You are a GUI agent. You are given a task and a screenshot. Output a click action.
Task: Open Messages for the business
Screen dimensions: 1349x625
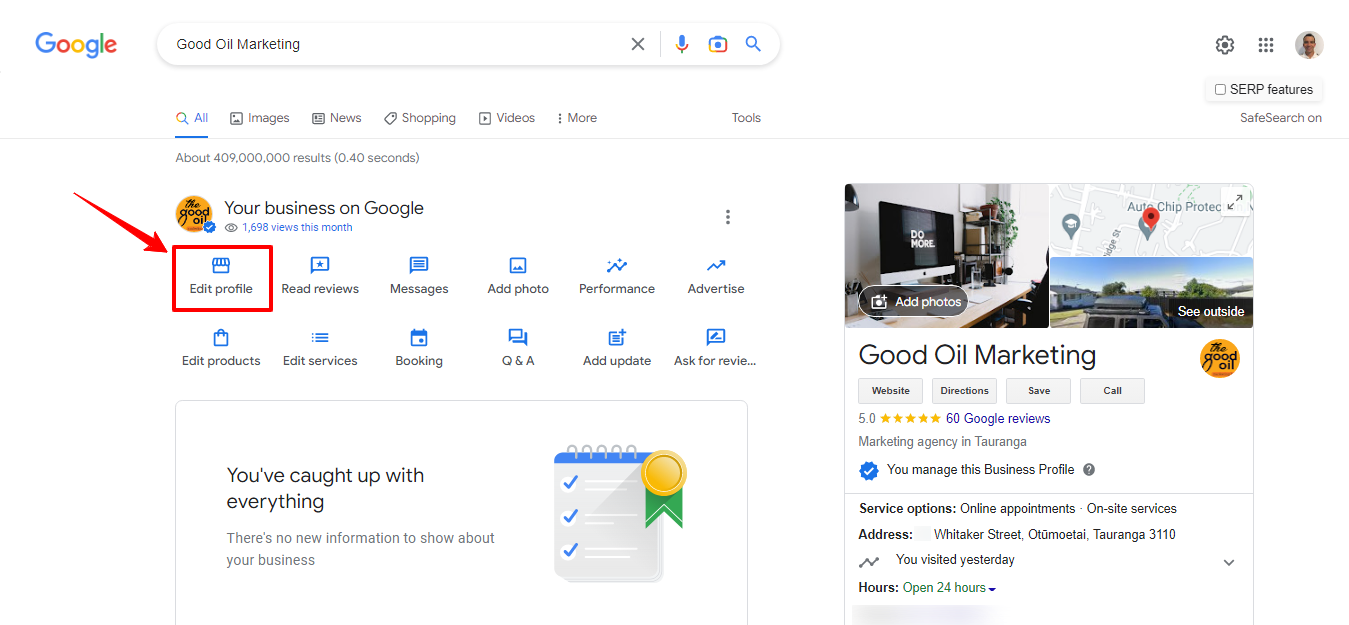tap(419, 276)
